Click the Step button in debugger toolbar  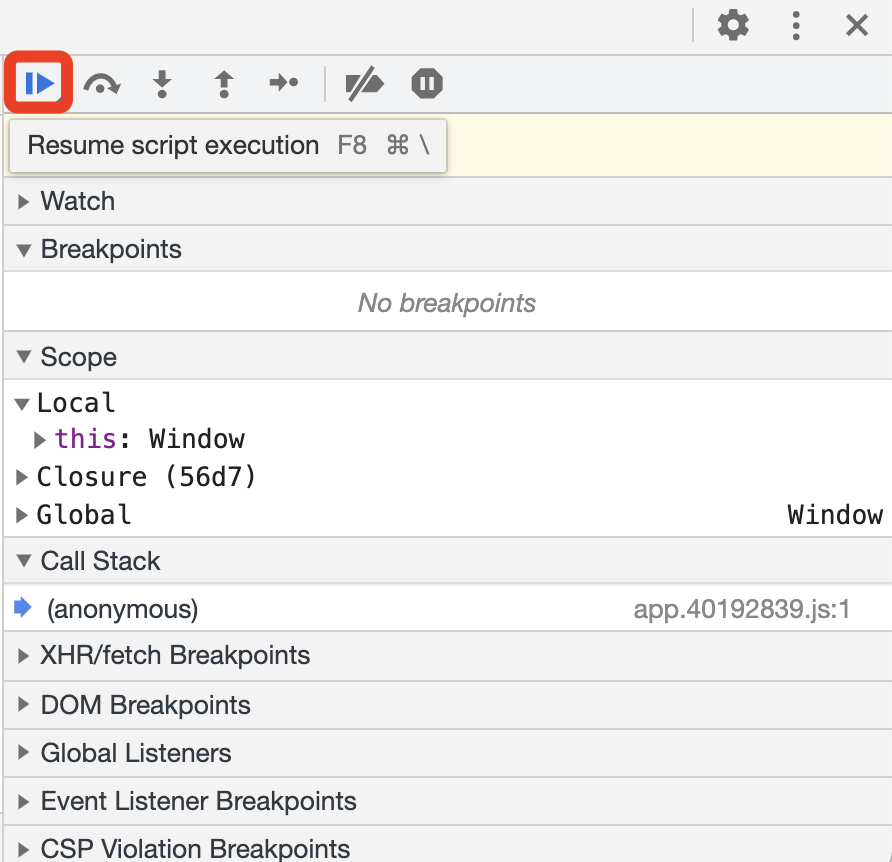(x=284, y=84)
